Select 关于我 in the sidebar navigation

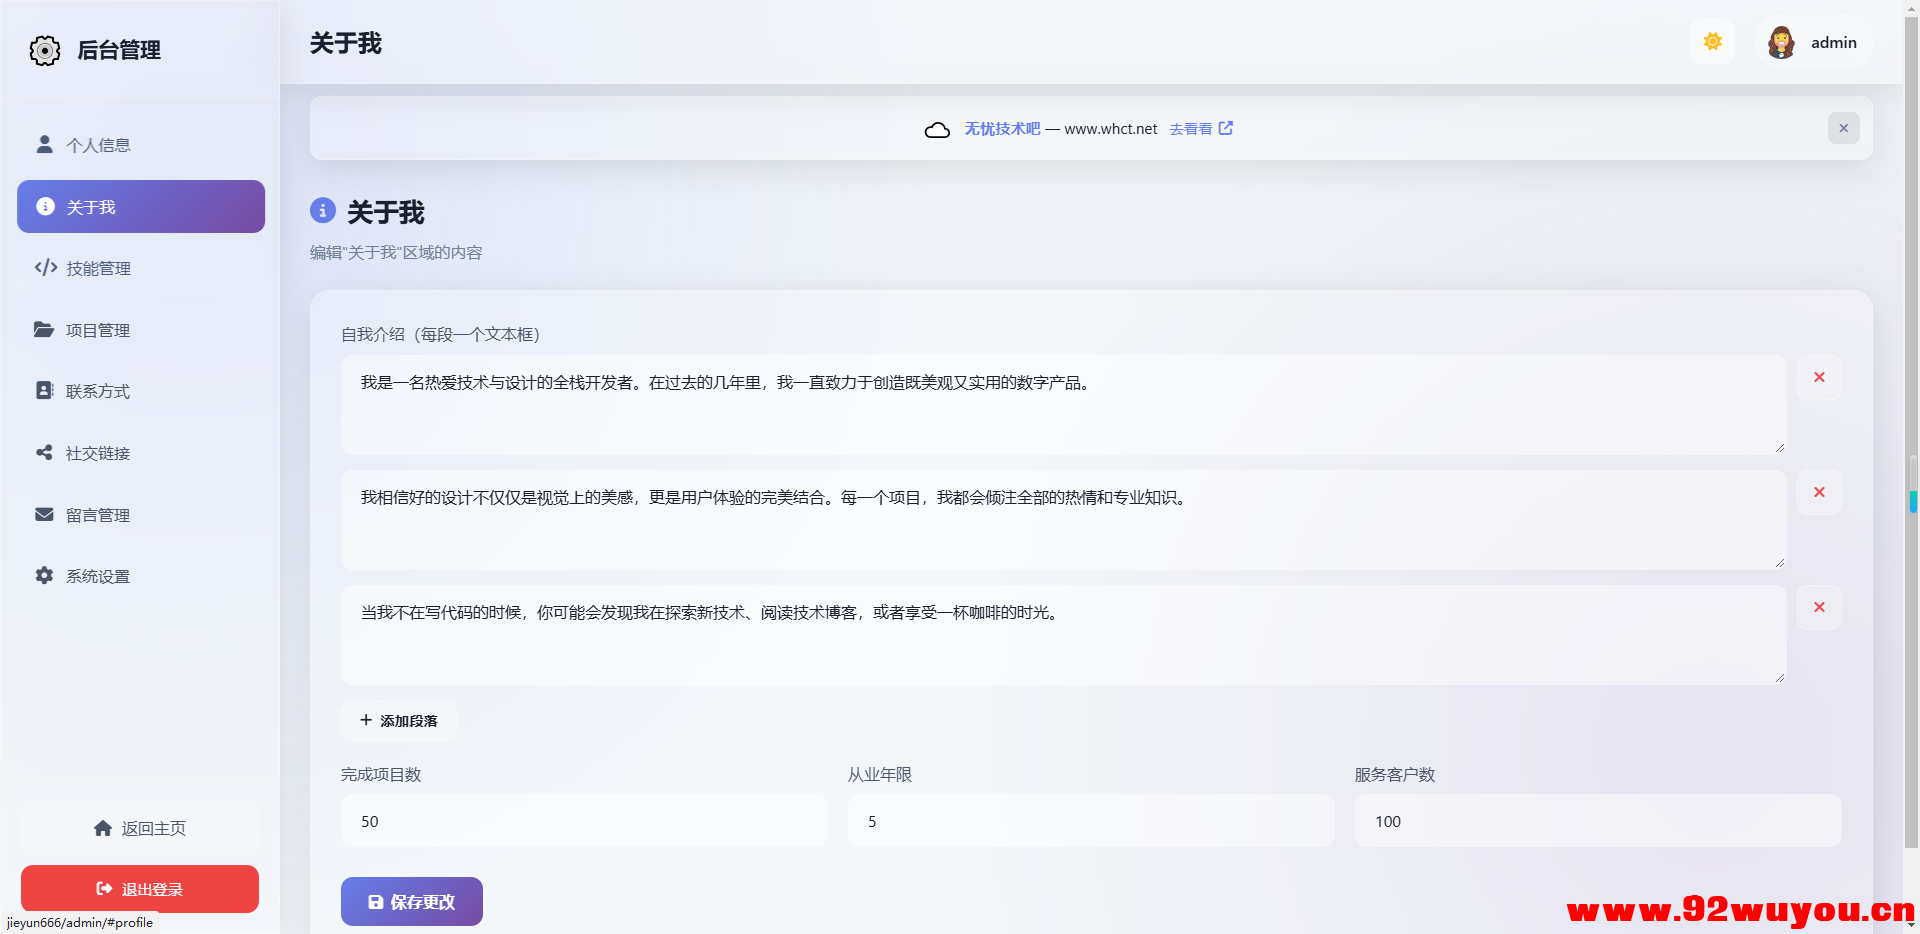pyautogui.click(x=140, y=206)
